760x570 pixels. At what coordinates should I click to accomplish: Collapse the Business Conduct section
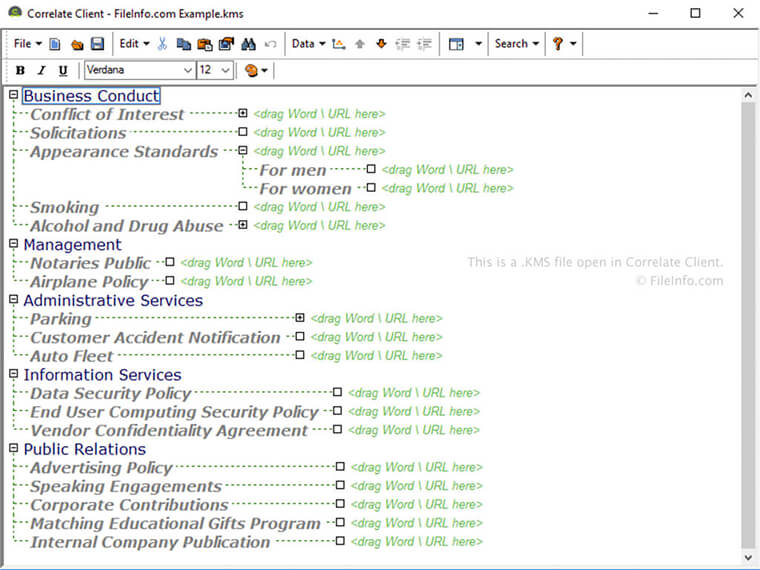[13, 95]
